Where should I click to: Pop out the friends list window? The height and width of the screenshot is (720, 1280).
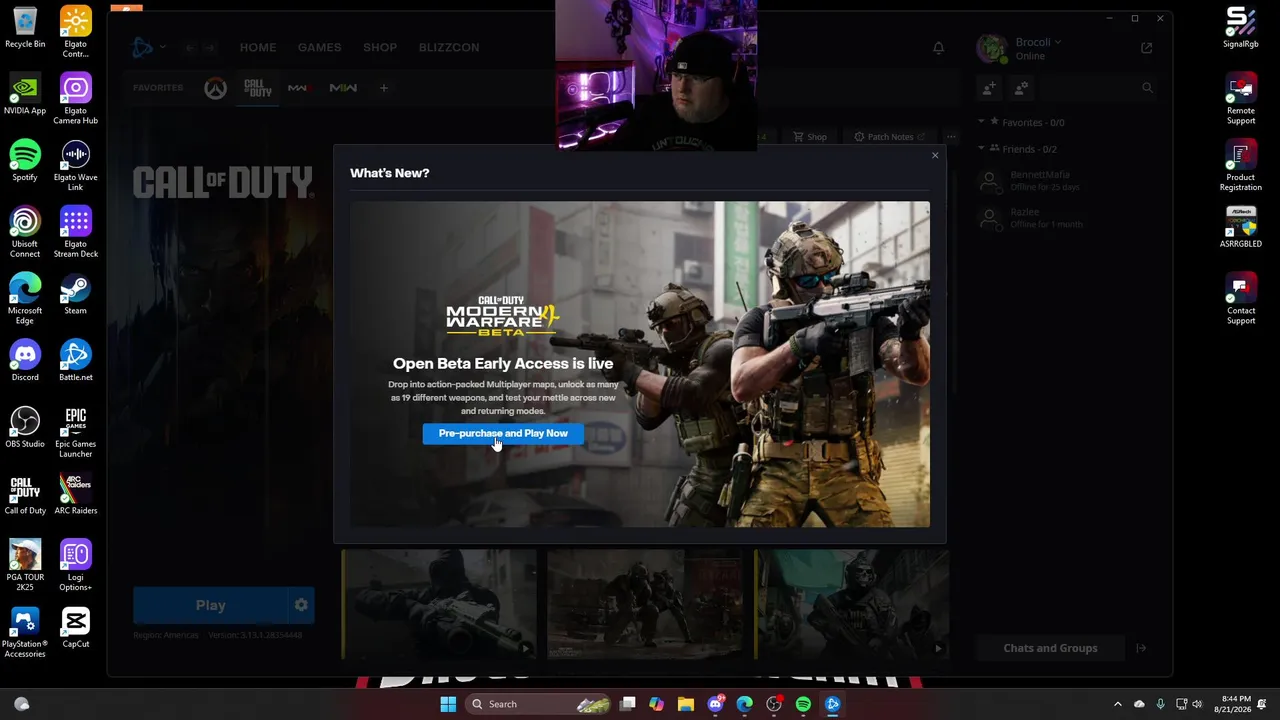1147,48
